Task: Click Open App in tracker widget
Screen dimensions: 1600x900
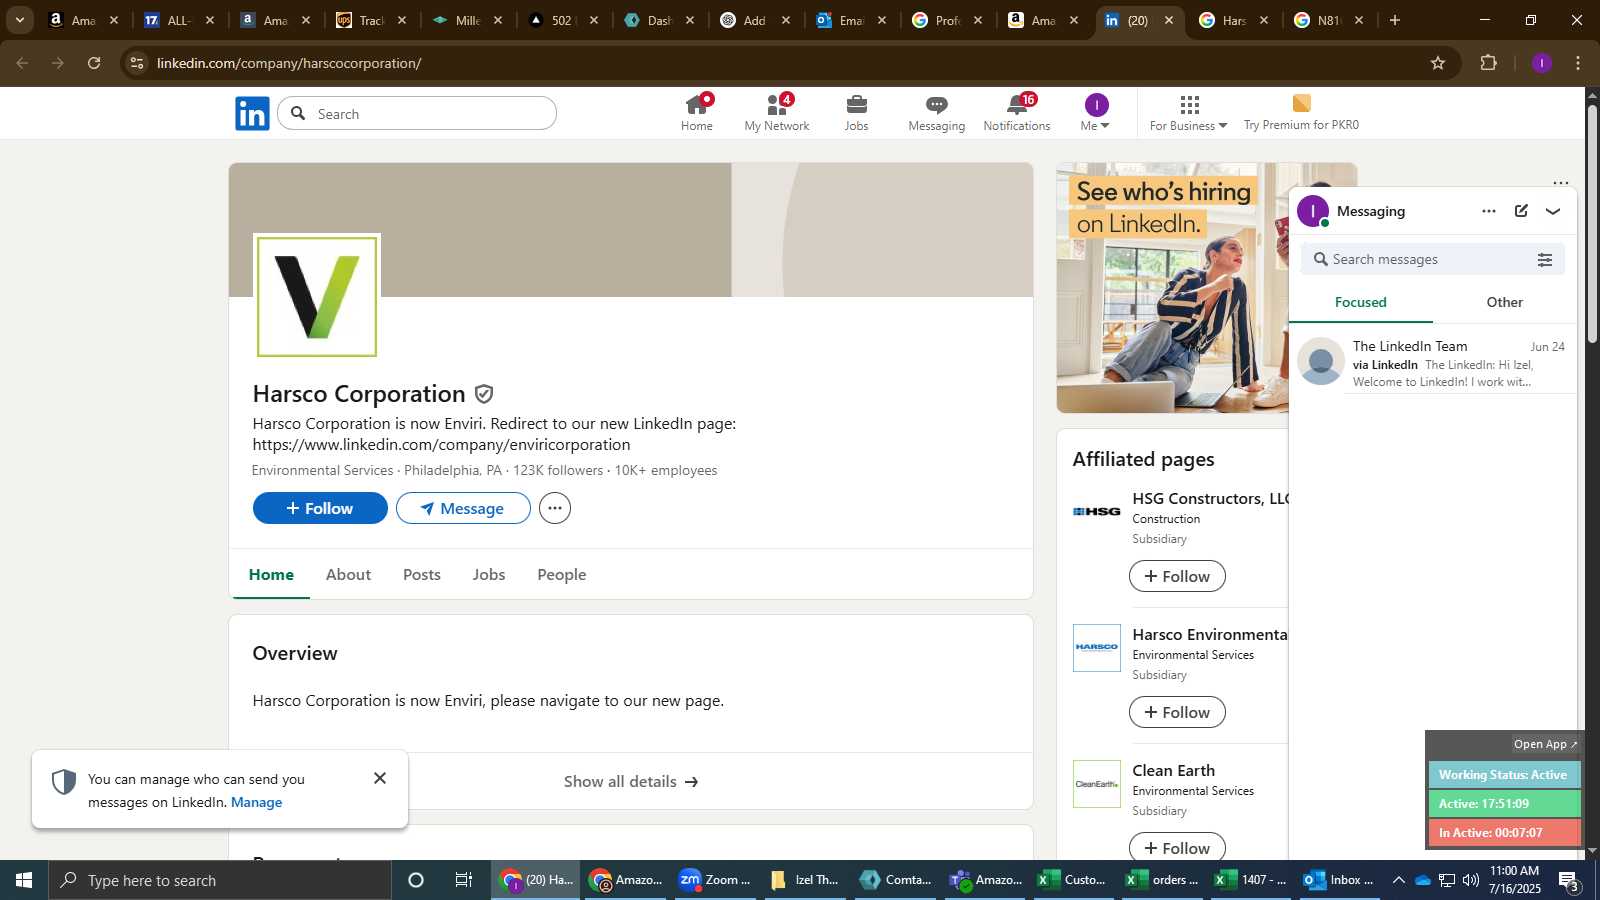Action: tap(1544, 744)
